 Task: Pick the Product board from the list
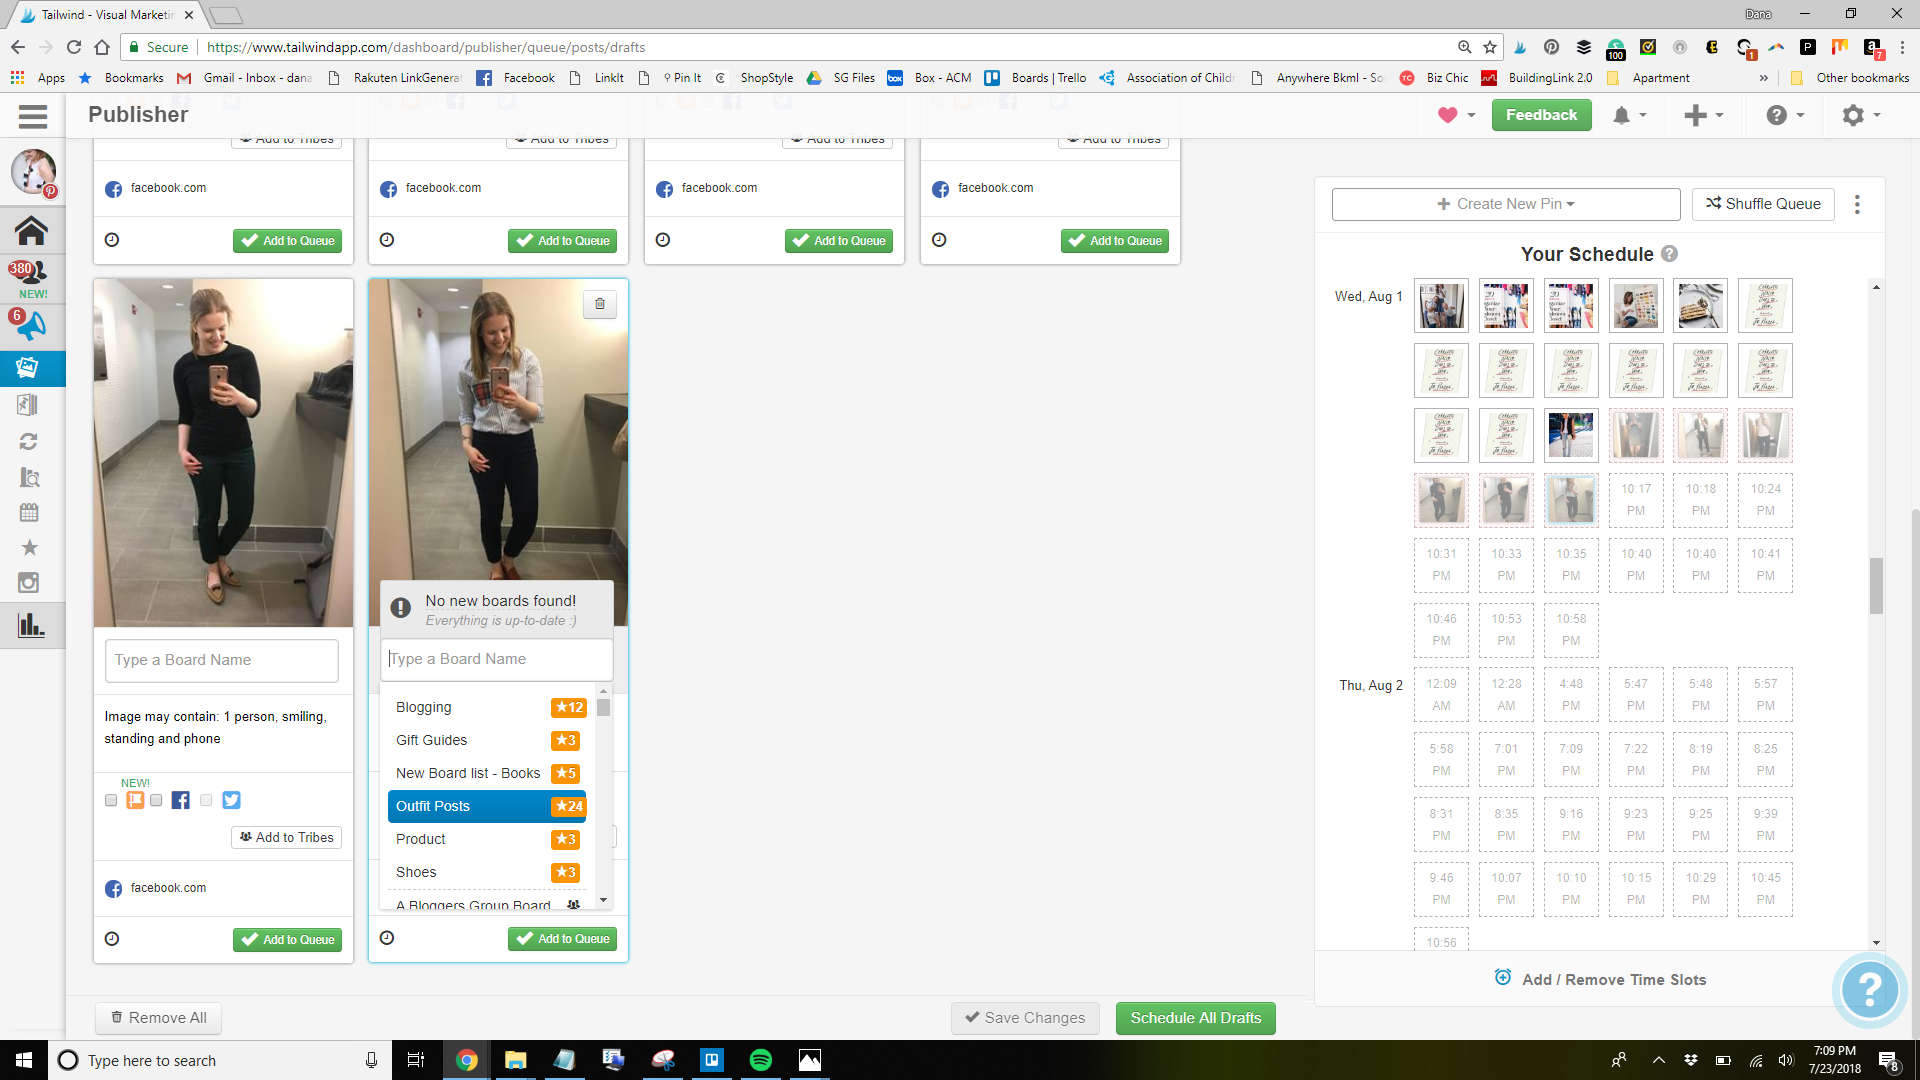(487, 839)
